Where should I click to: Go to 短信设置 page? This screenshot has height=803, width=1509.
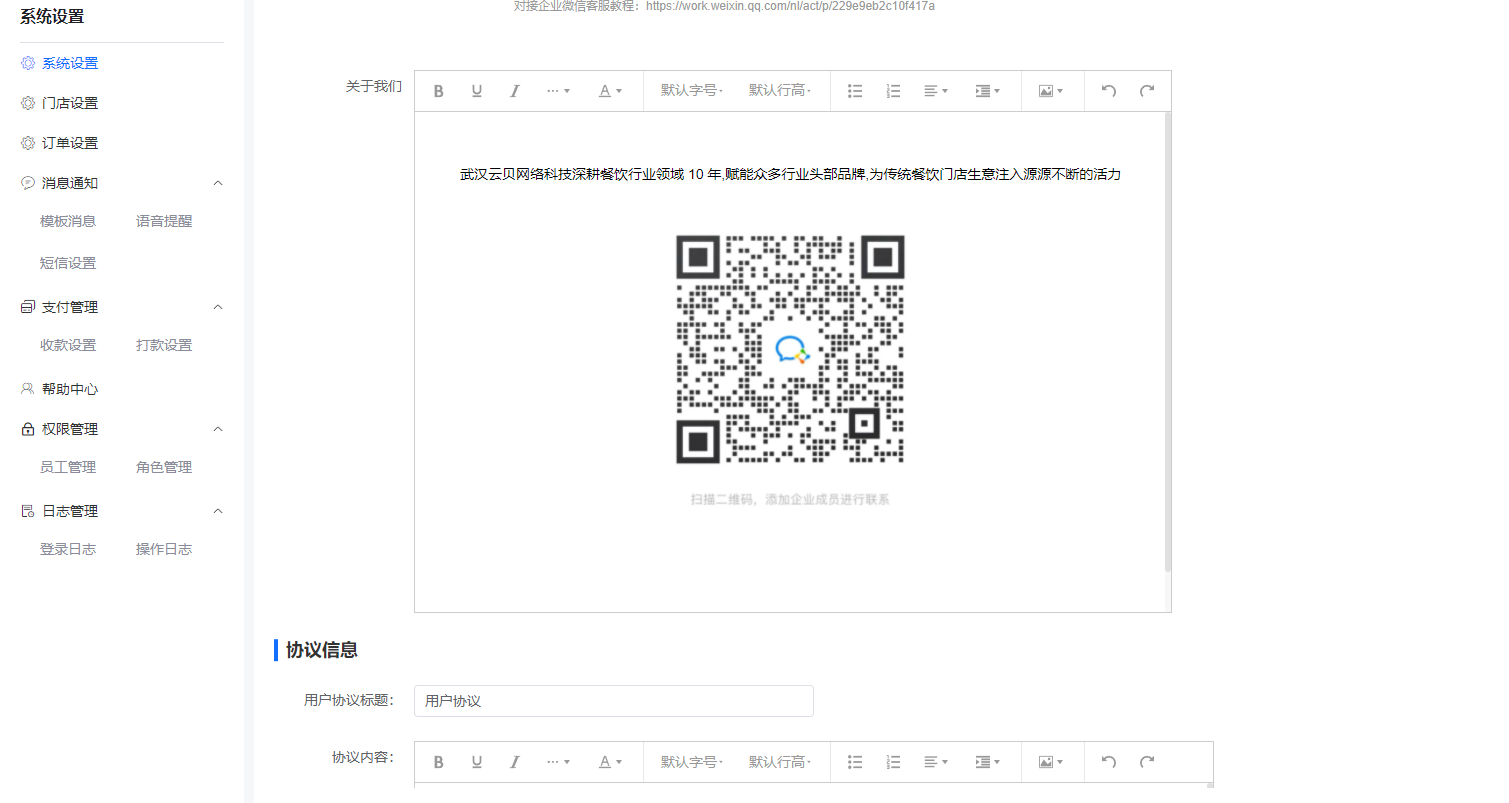(68, 263)
